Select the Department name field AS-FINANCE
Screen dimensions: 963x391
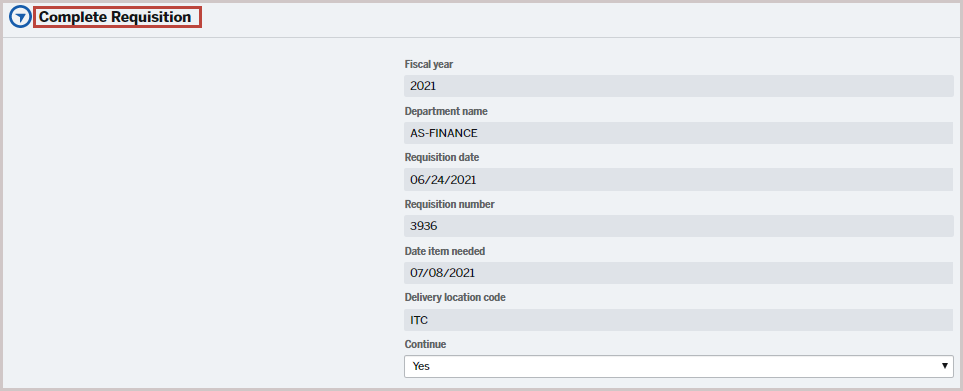(679, 133)
